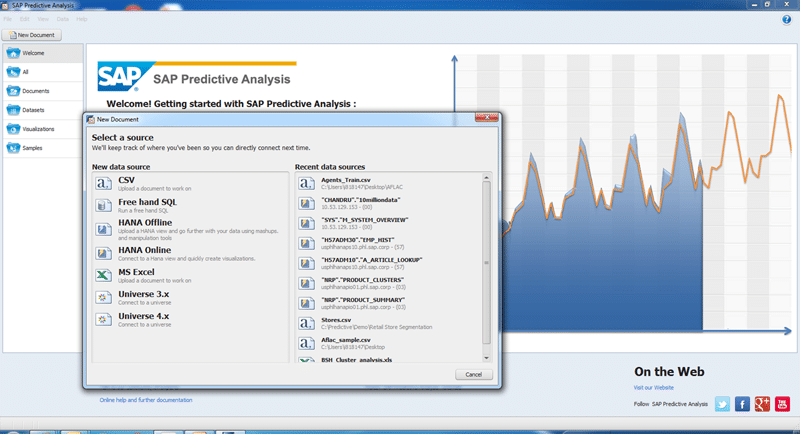The width and height of the screenshot is (800, 434).
Task: Follow the Visit our Website link
Action: pyautogui.click(x=654, y=388)
